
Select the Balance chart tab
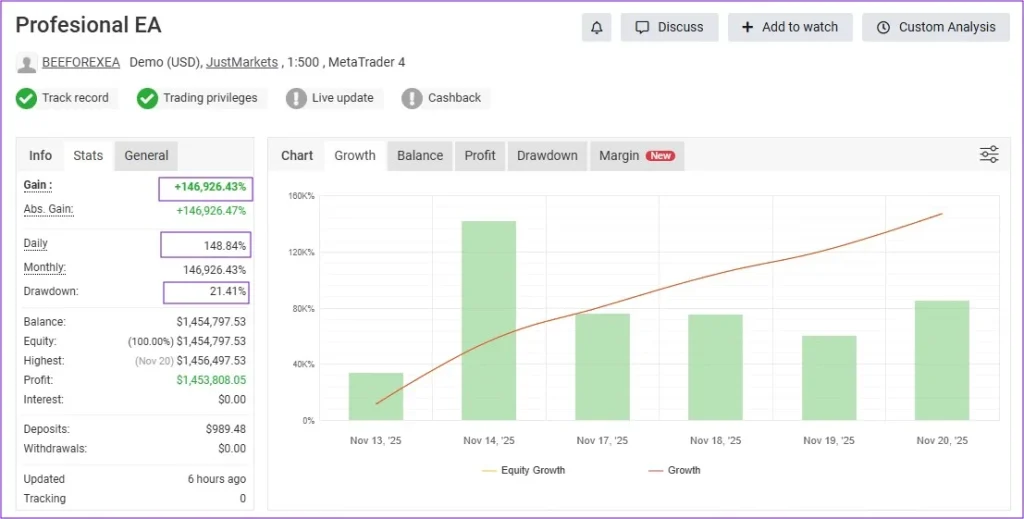tap(420, 156)
